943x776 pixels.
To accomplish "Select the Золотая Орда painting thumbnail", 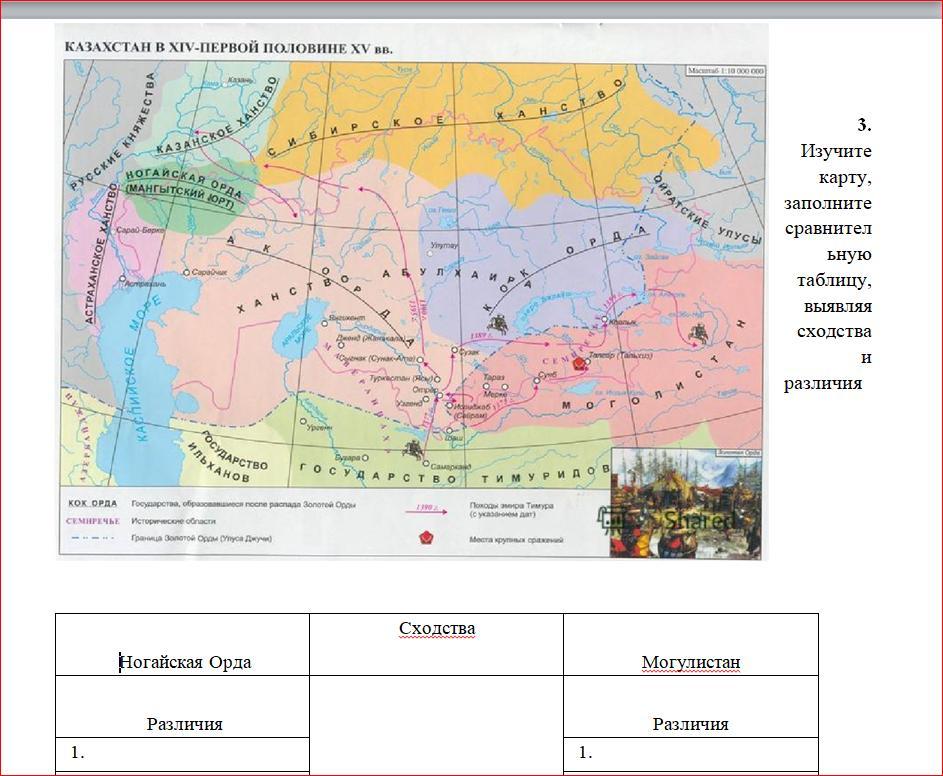I will tap(686, 503).
